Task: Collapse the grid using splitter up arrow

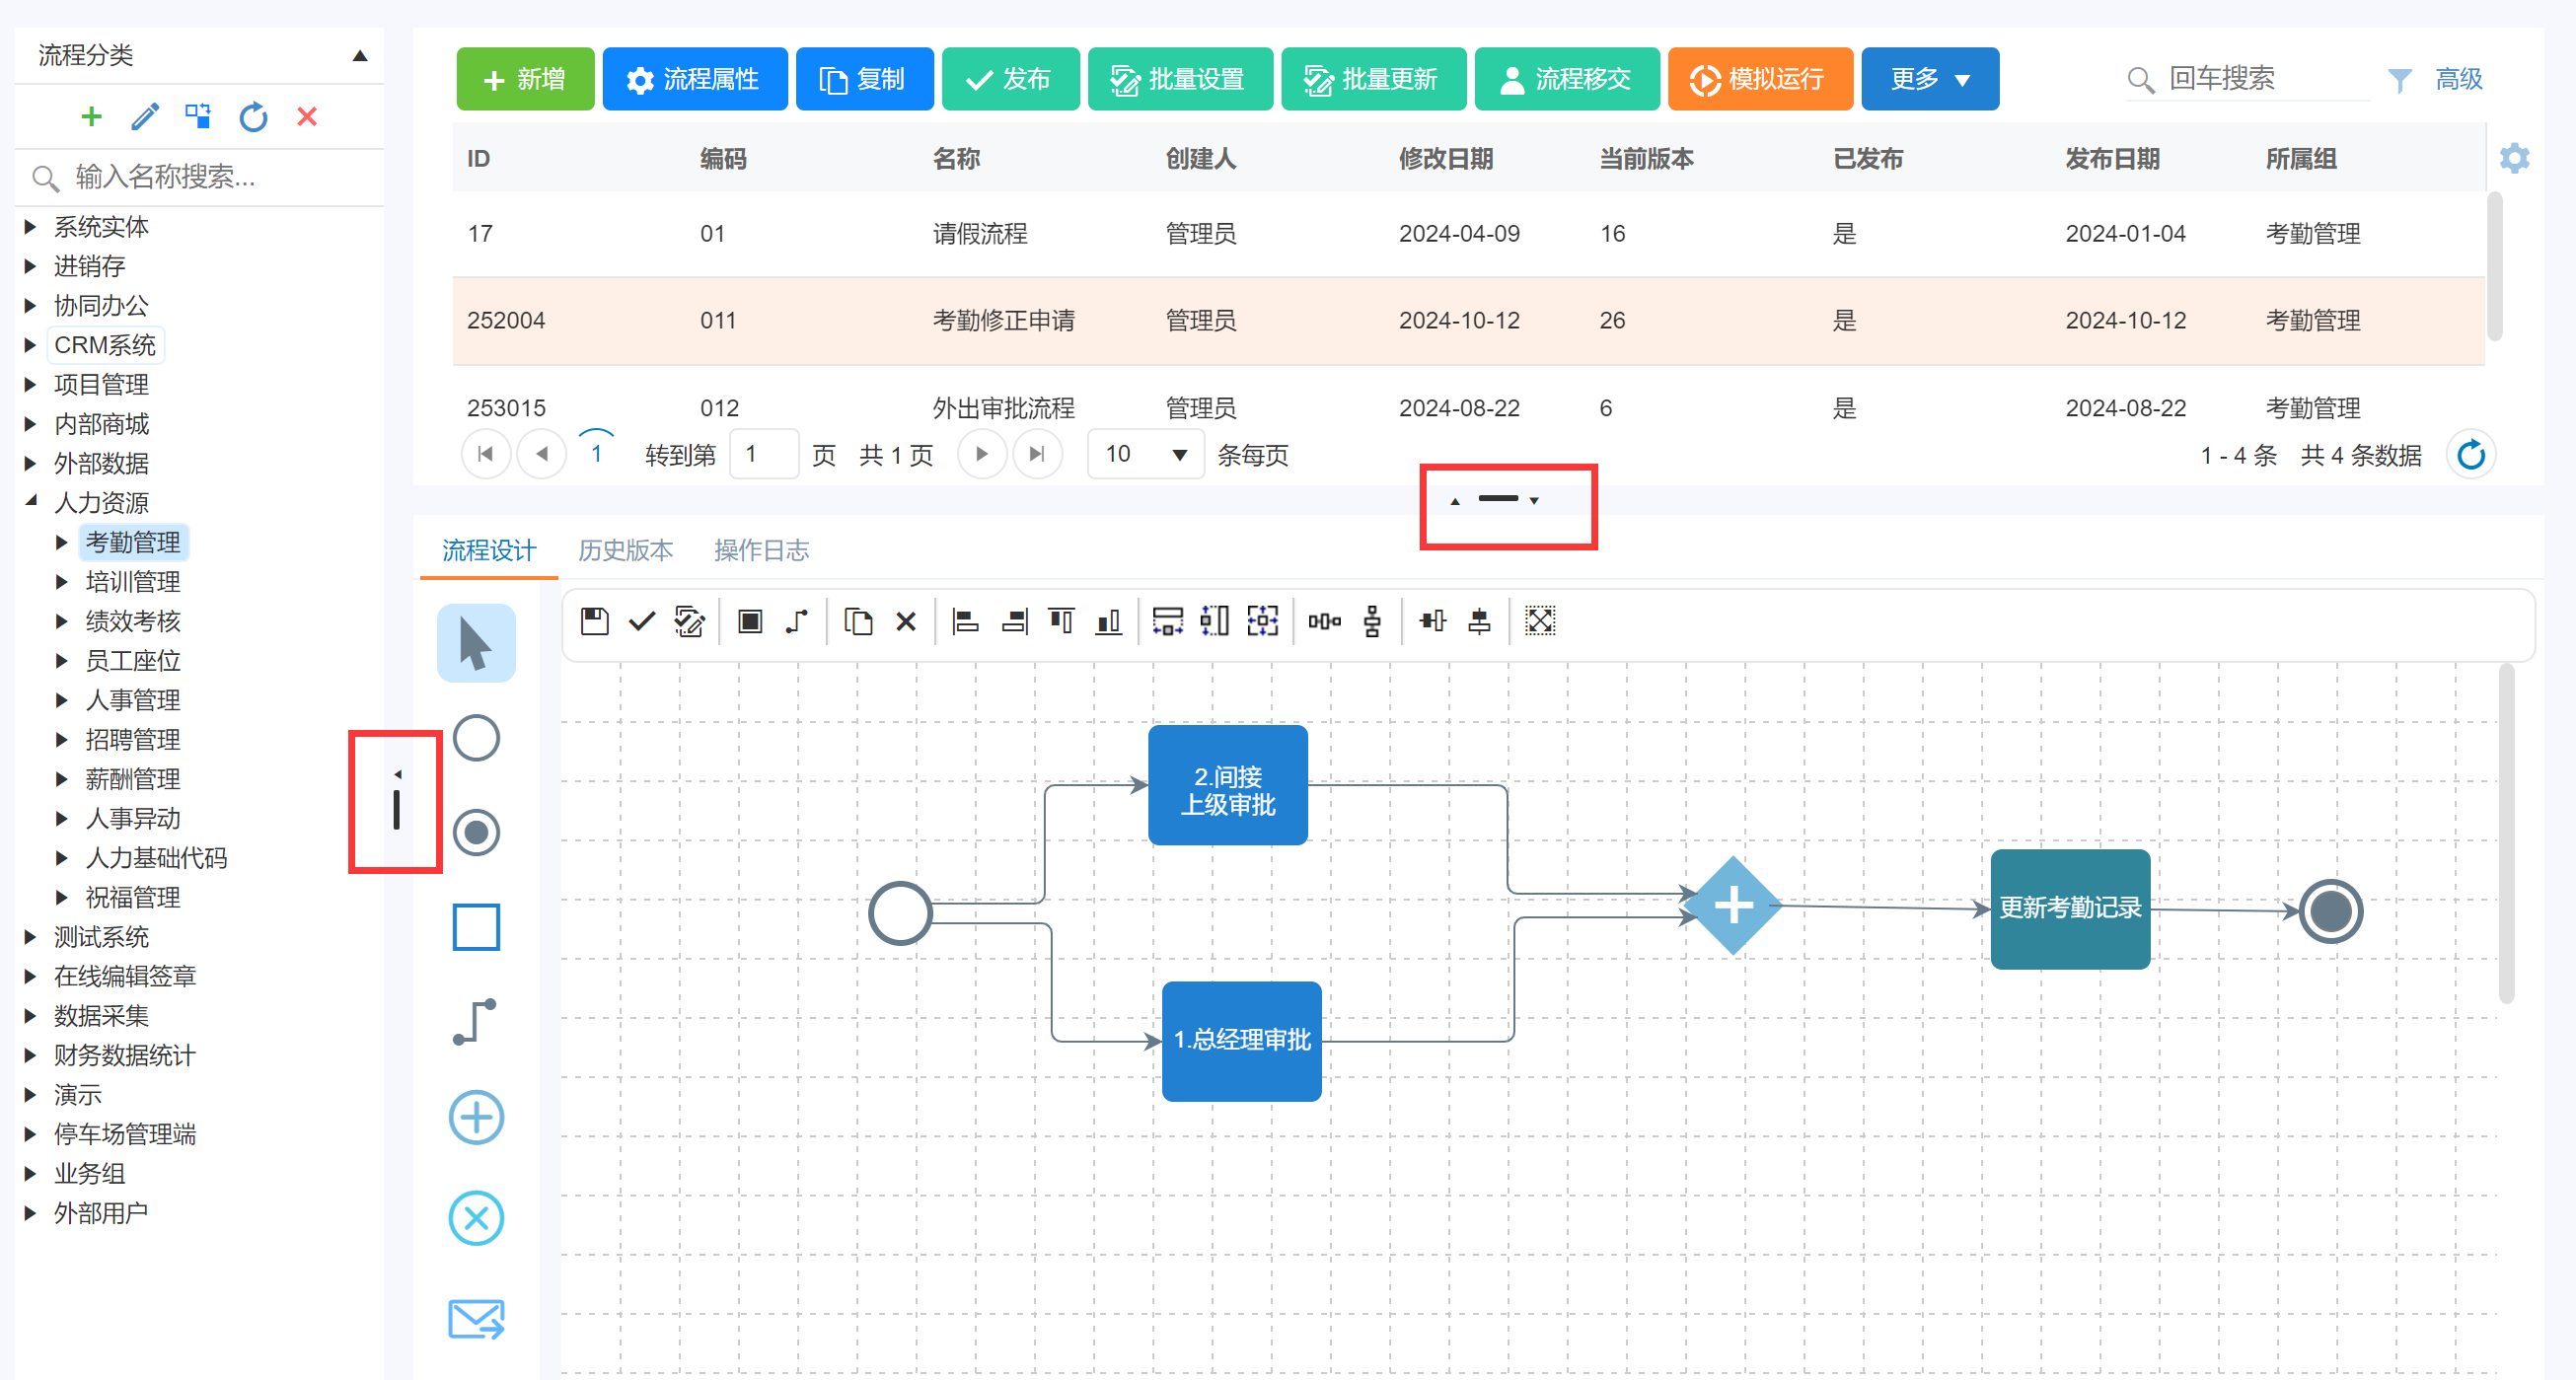Action: [x=1455, y=501]
